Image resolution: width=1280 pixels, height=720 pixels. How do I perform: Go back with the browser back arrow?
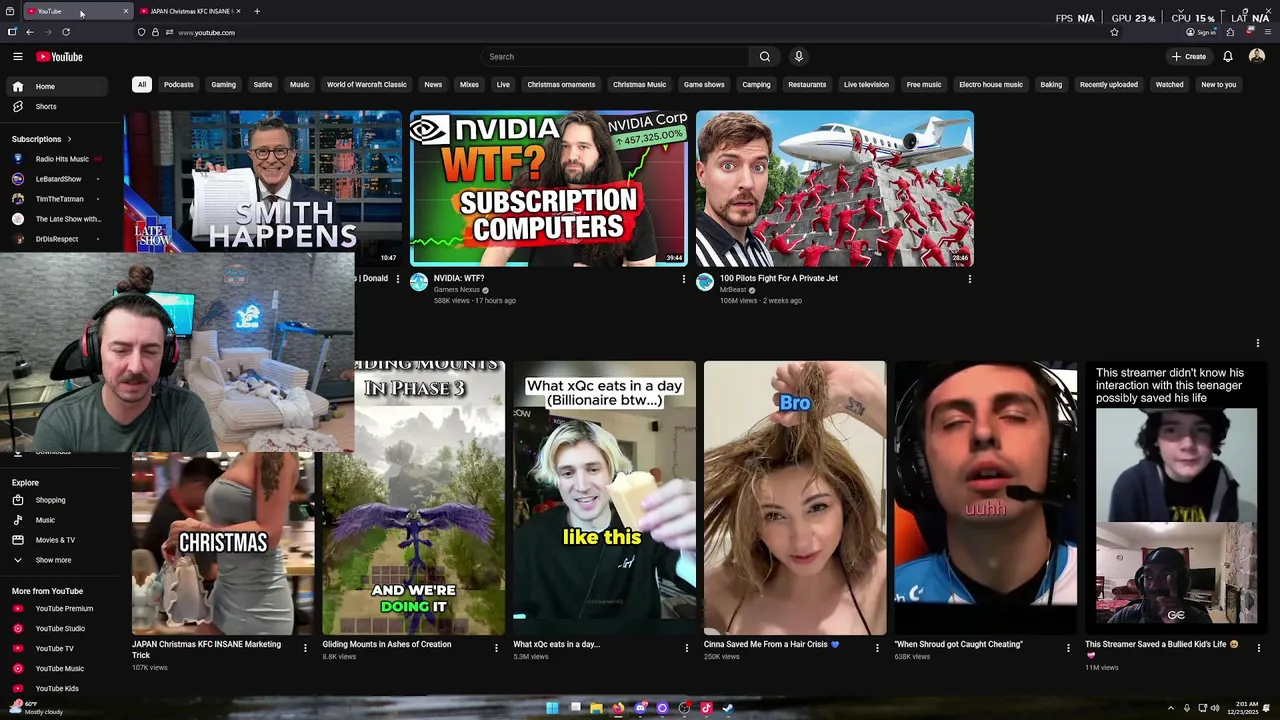[x=30, y=32]
